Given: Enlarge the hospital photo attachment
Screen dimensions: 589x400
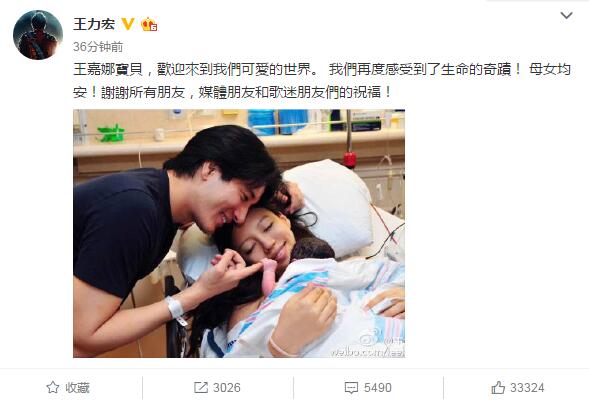Looking at the screenshot, I should tap(239, 233).
